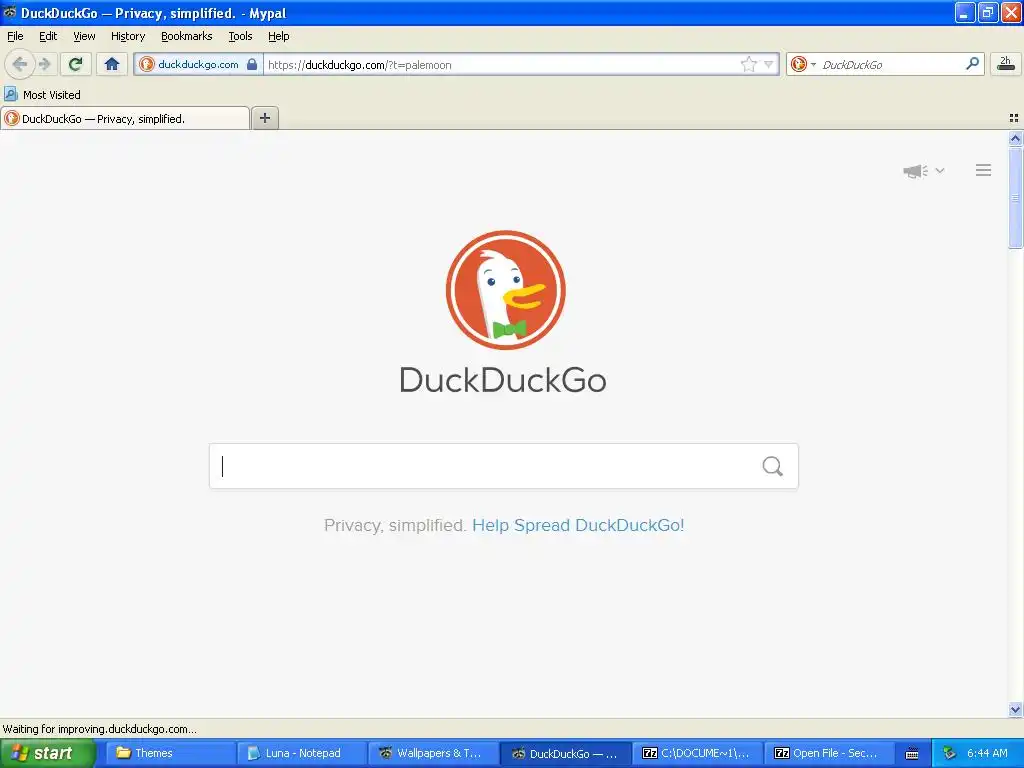Screen dimensions: 1024x768
Task: Open the Bookmarks menu
Action: tap(186, 36)
